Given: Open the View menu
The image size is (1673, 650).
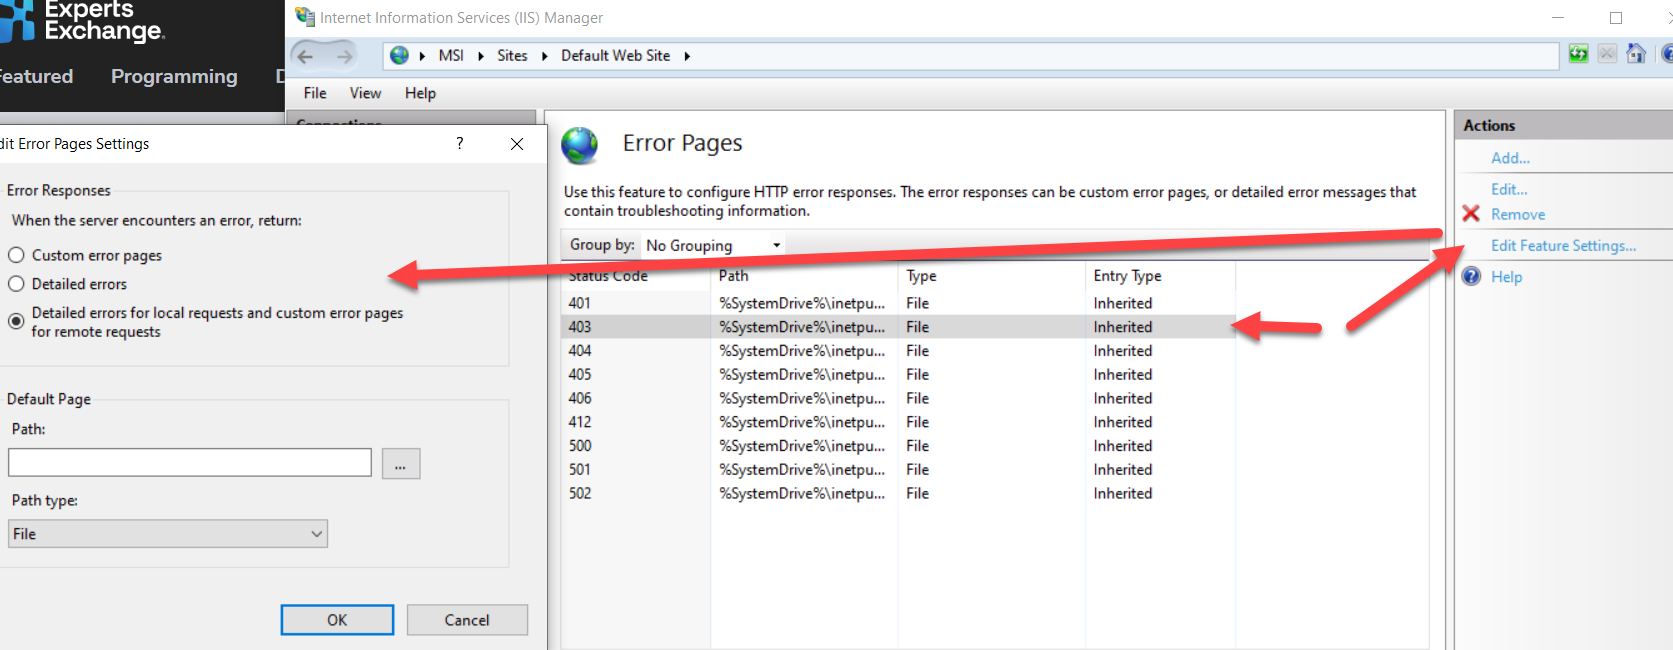Looking at the screenshot, I should [365, 93].
